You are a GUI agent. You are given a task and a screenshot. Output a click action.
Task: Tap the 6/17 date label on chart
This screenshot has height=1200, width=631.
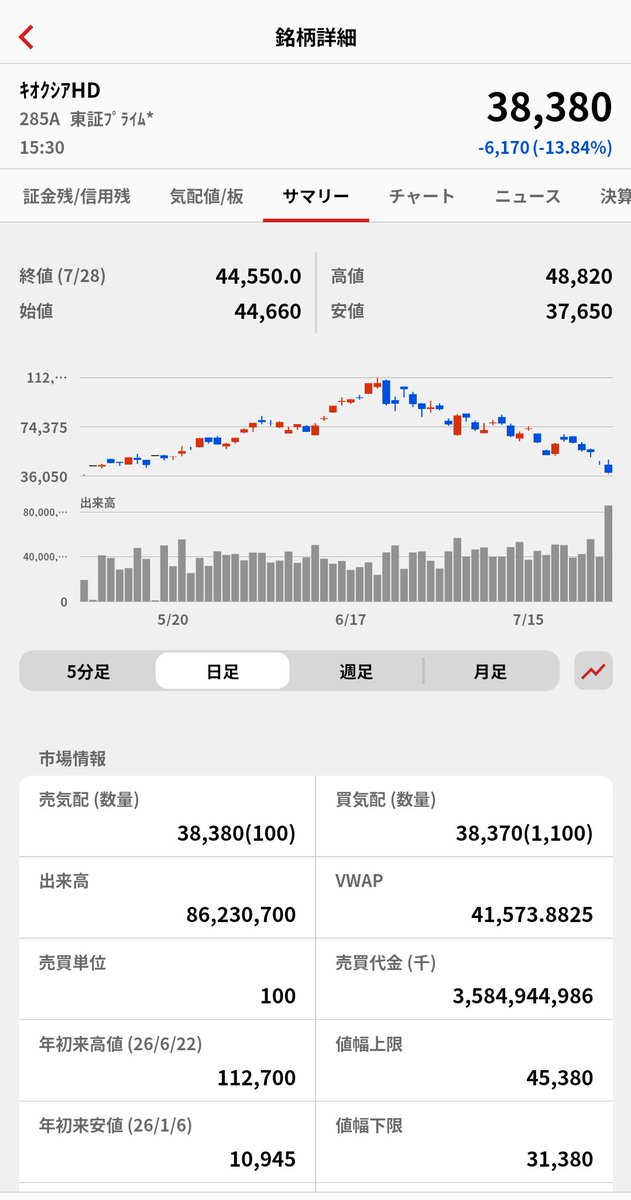[x=350, y=620]
